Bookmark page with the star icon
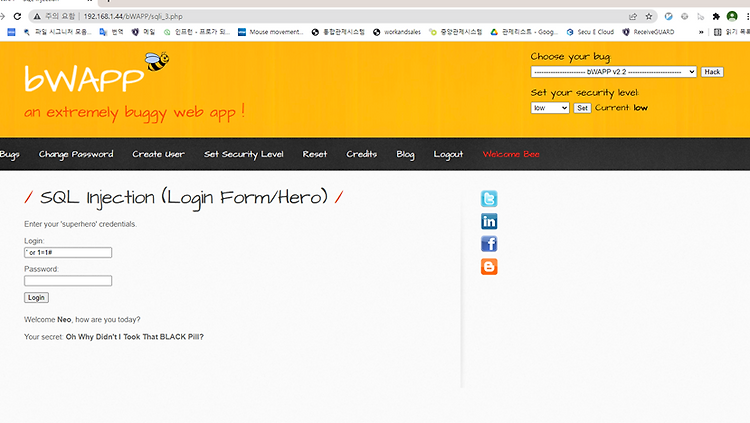 [x=649, y=16]
